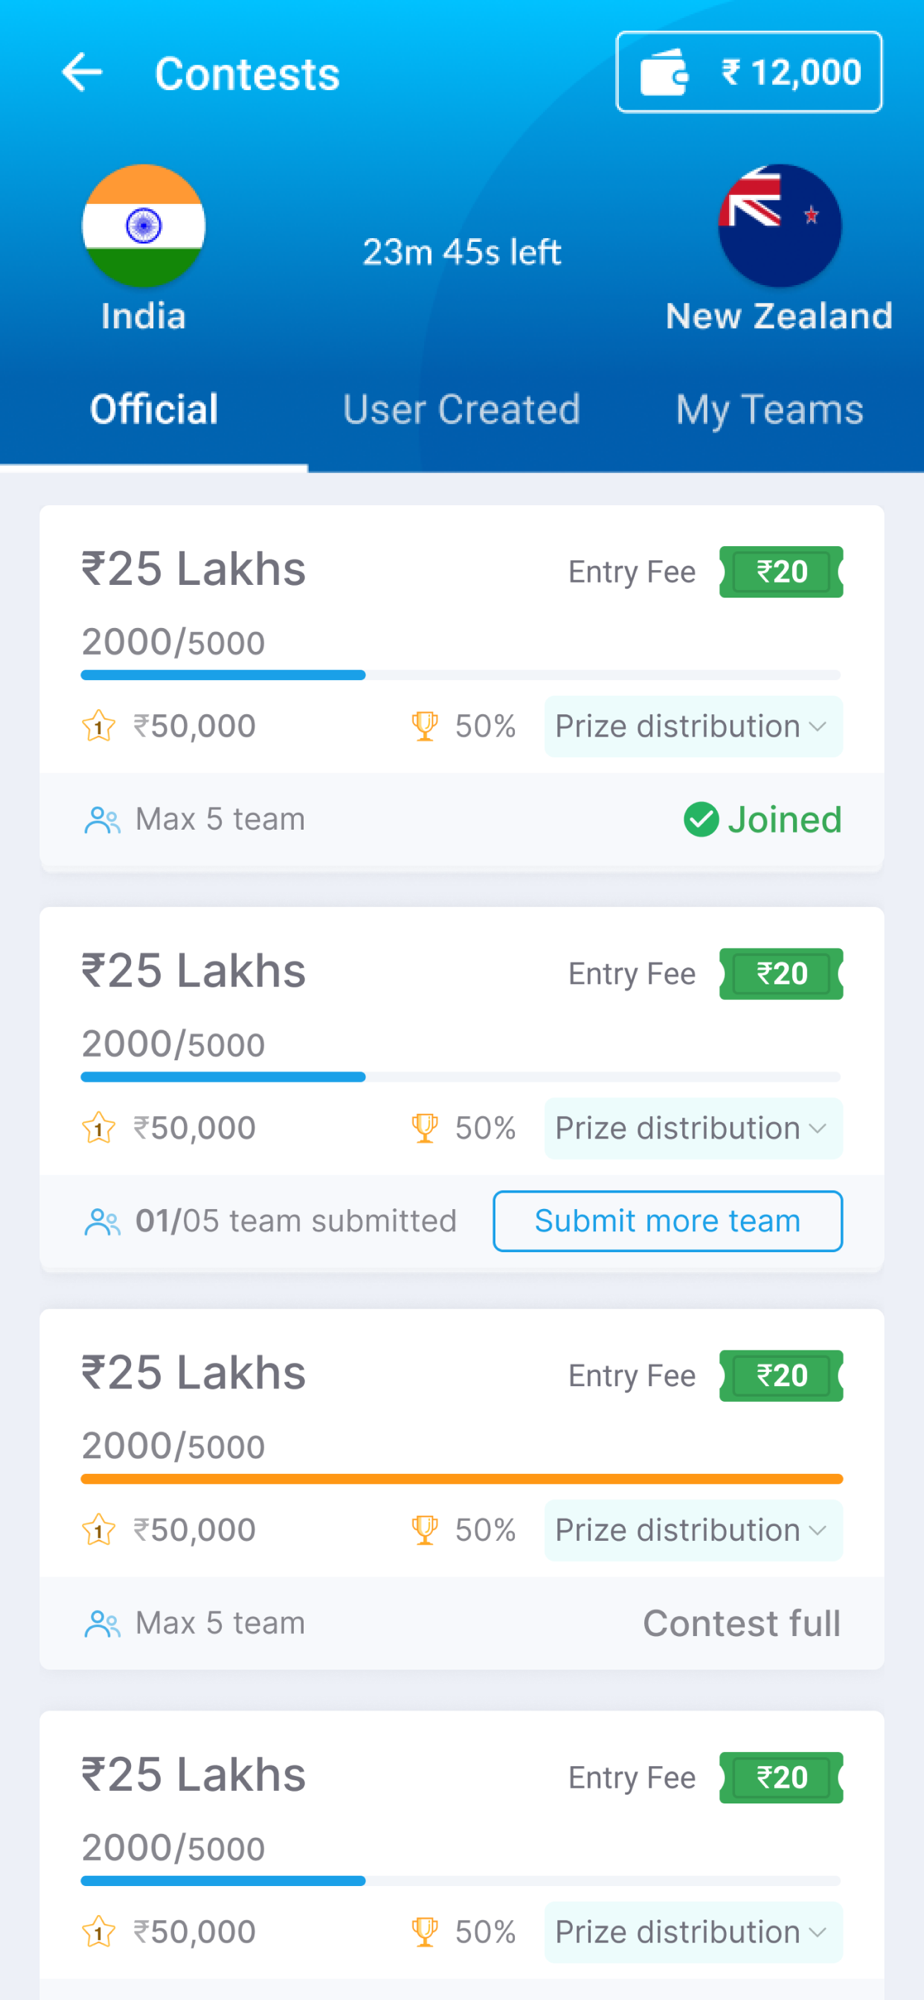Tap the India flag icon

pyautogui.click(x=144, y=226)
